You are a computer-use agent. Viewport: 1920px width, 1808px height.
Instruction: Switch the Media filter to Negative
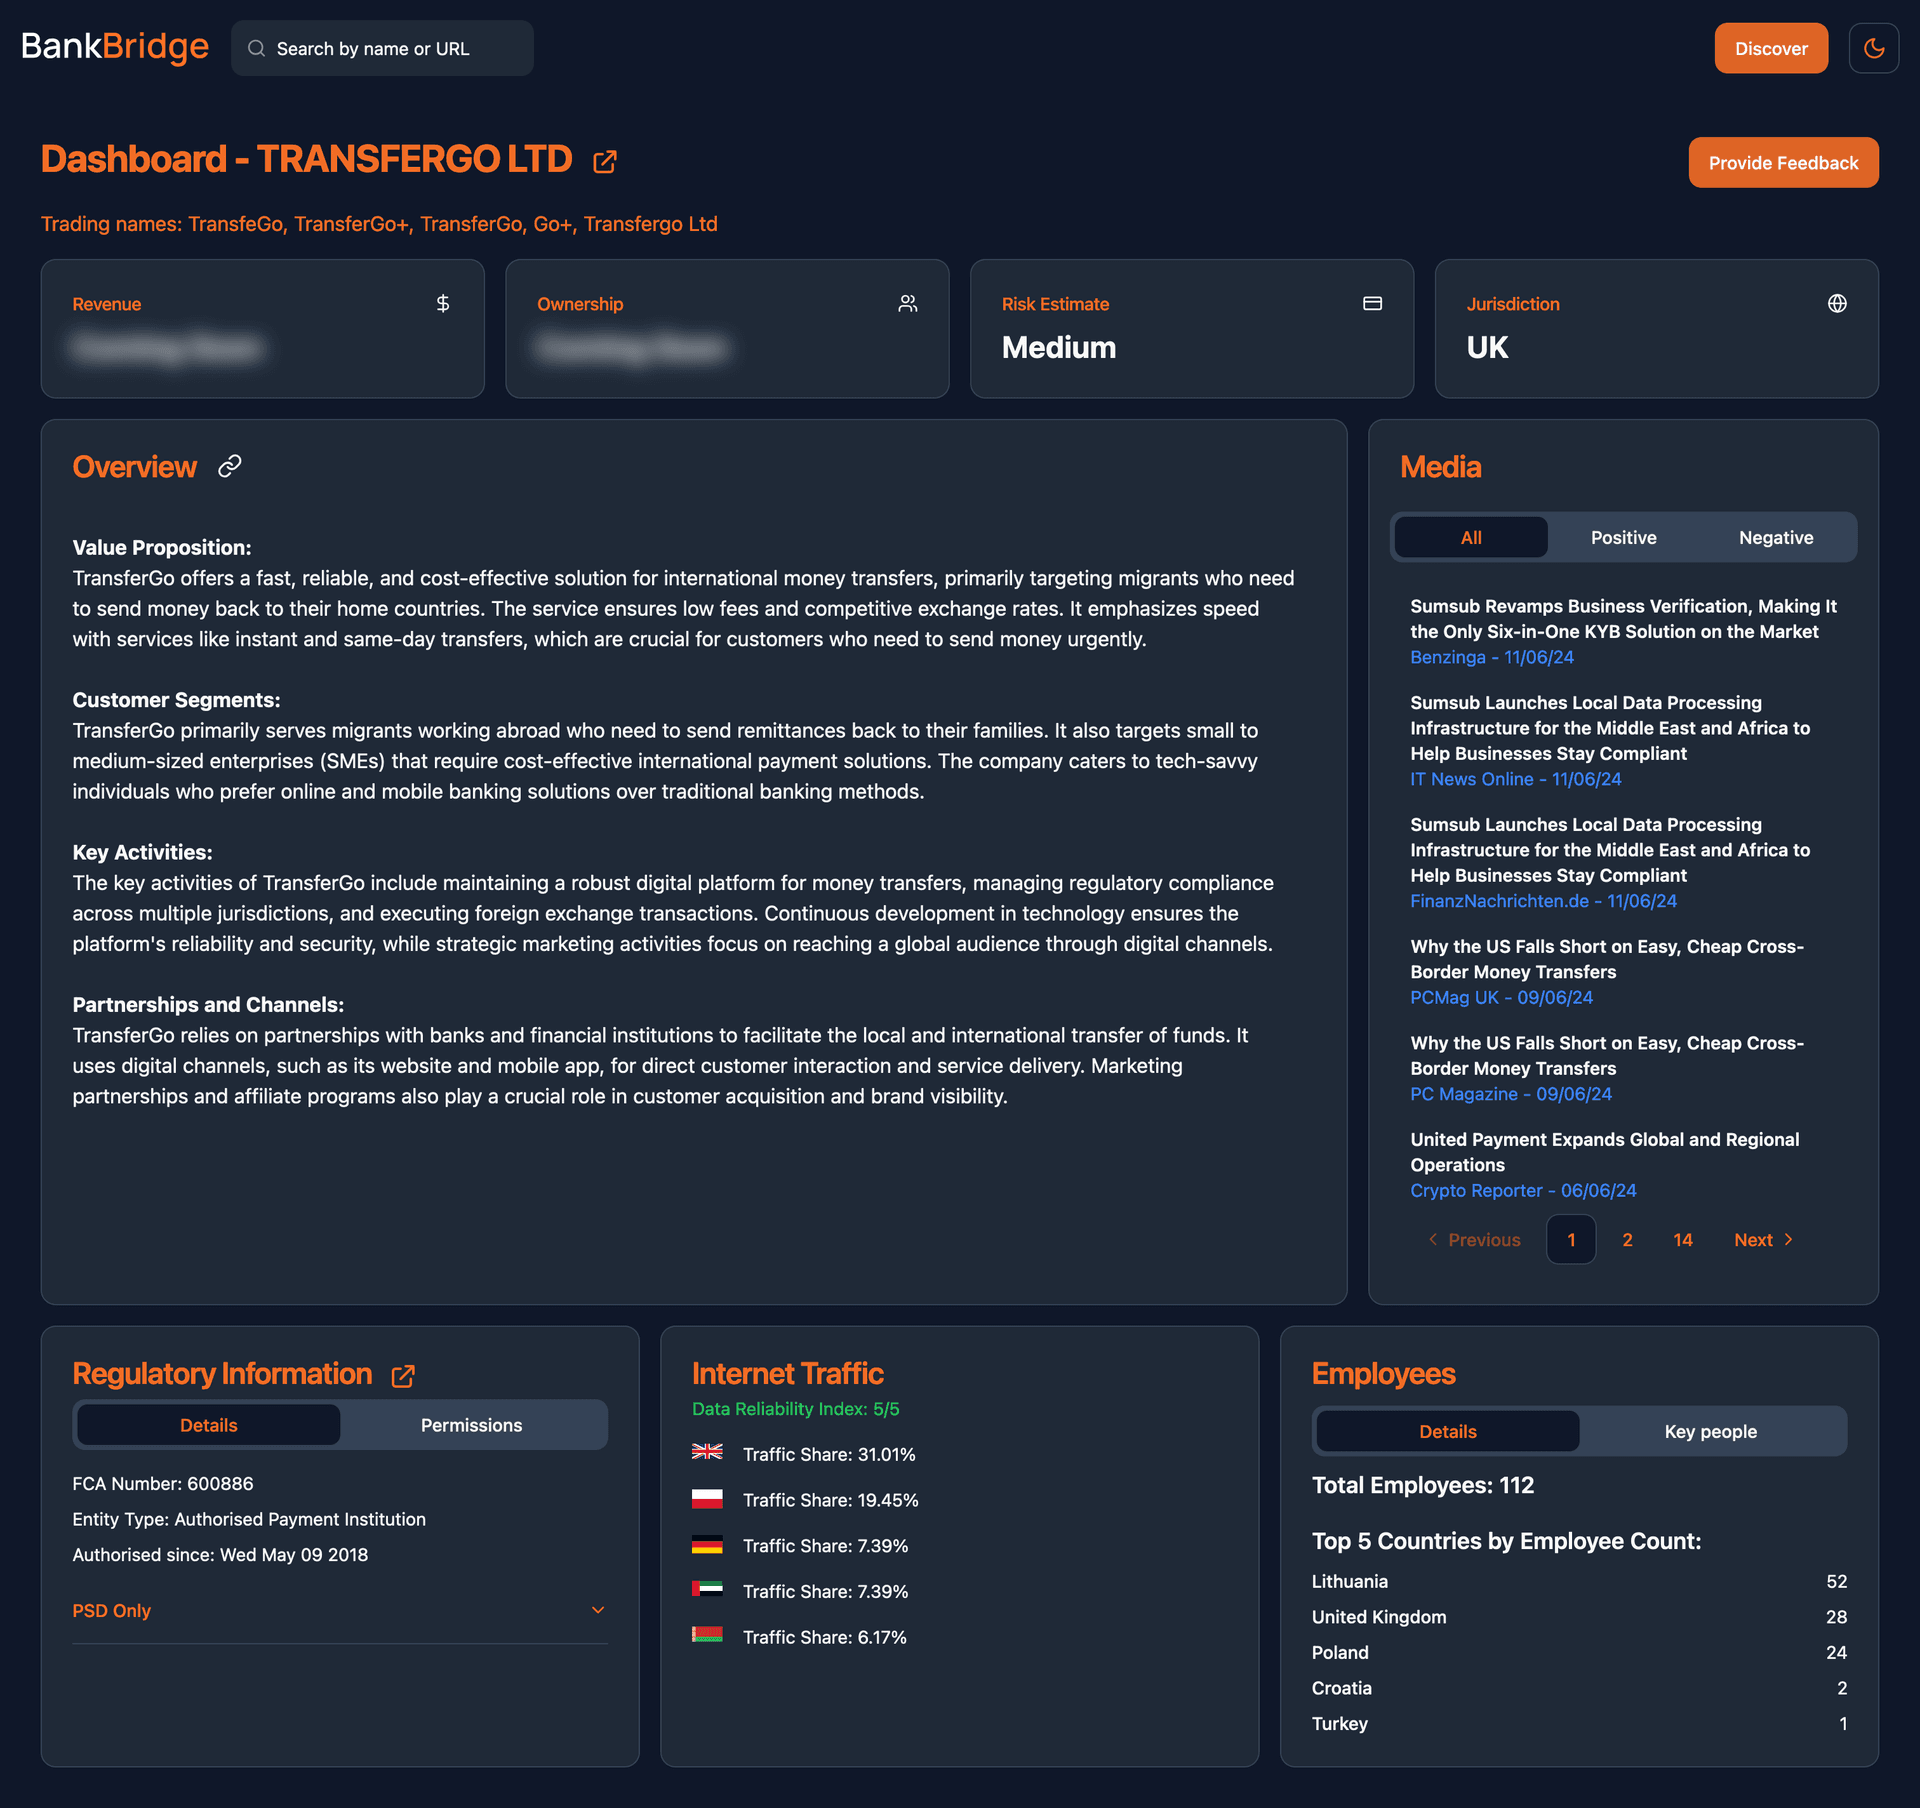(1775, 537)
